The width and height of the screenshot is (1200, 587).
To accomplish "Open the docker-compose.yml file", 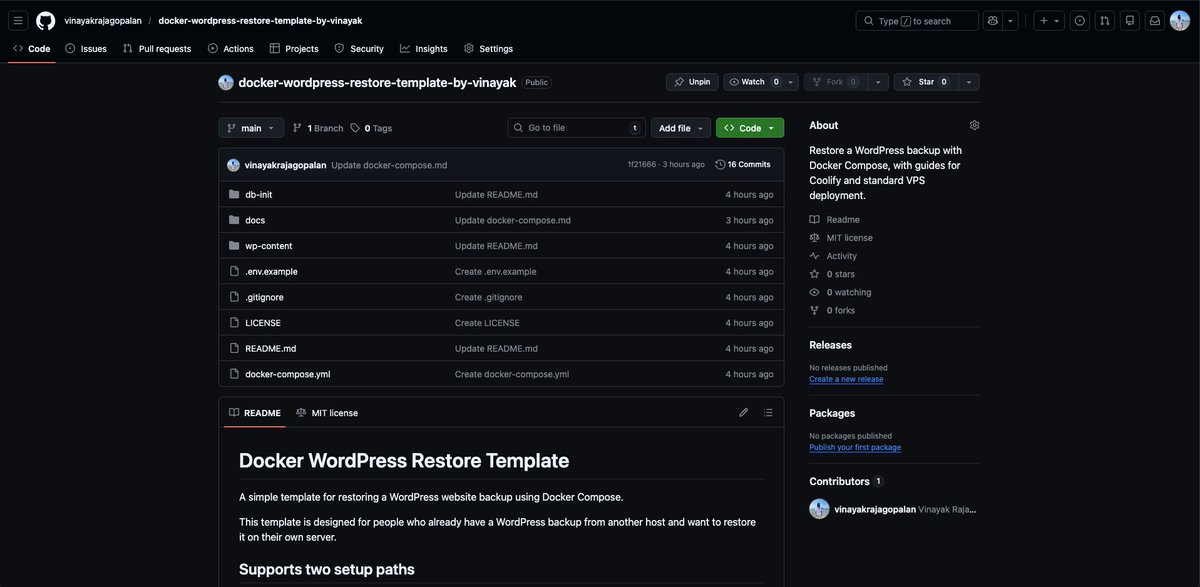I will 288,374.
